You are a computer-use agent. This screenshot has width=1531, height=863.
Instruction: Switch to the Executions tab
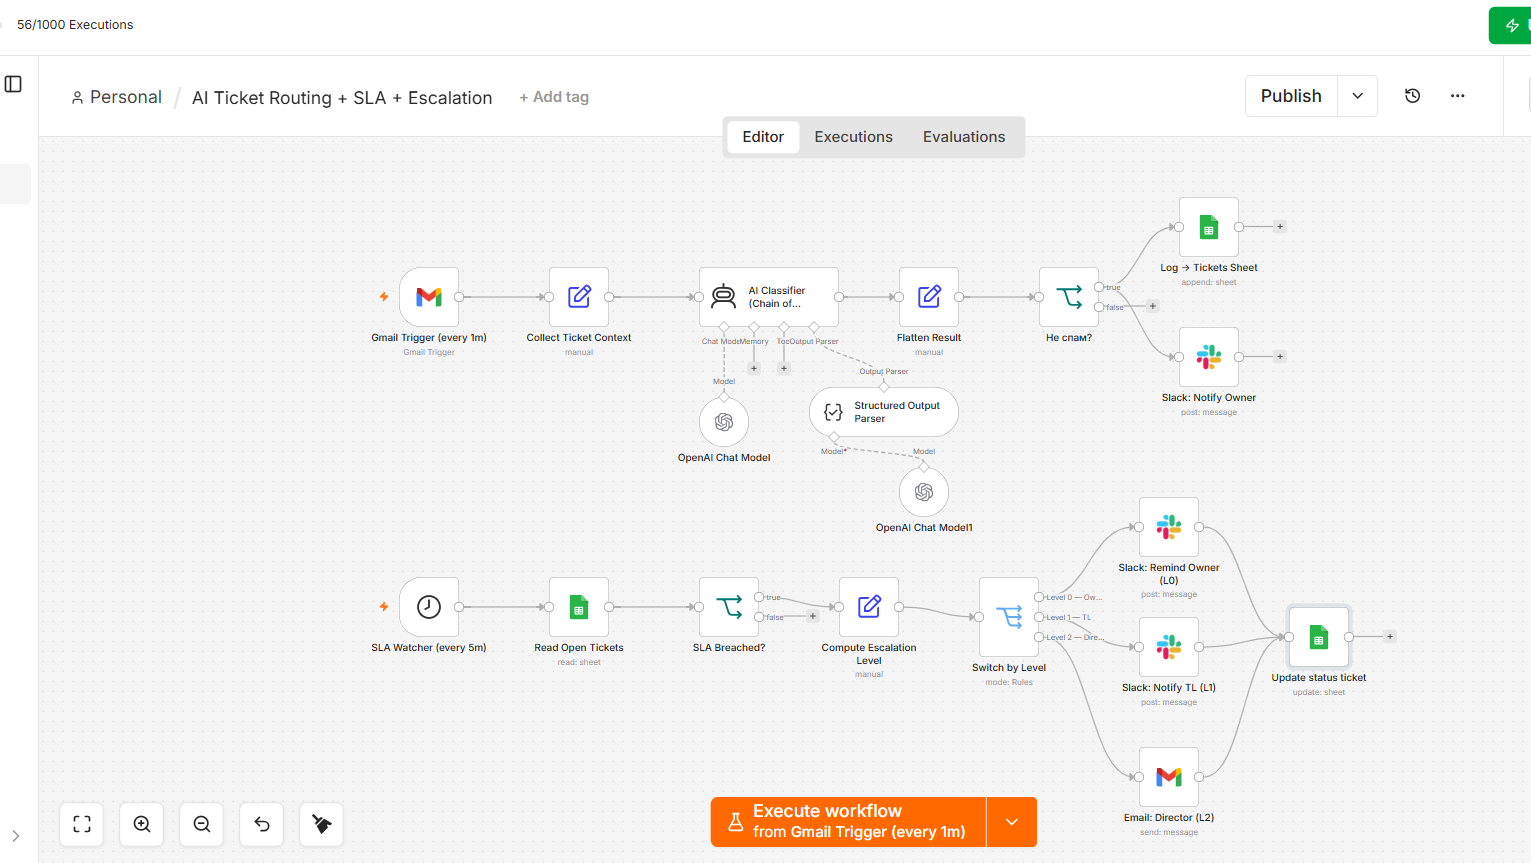[853, 137]
